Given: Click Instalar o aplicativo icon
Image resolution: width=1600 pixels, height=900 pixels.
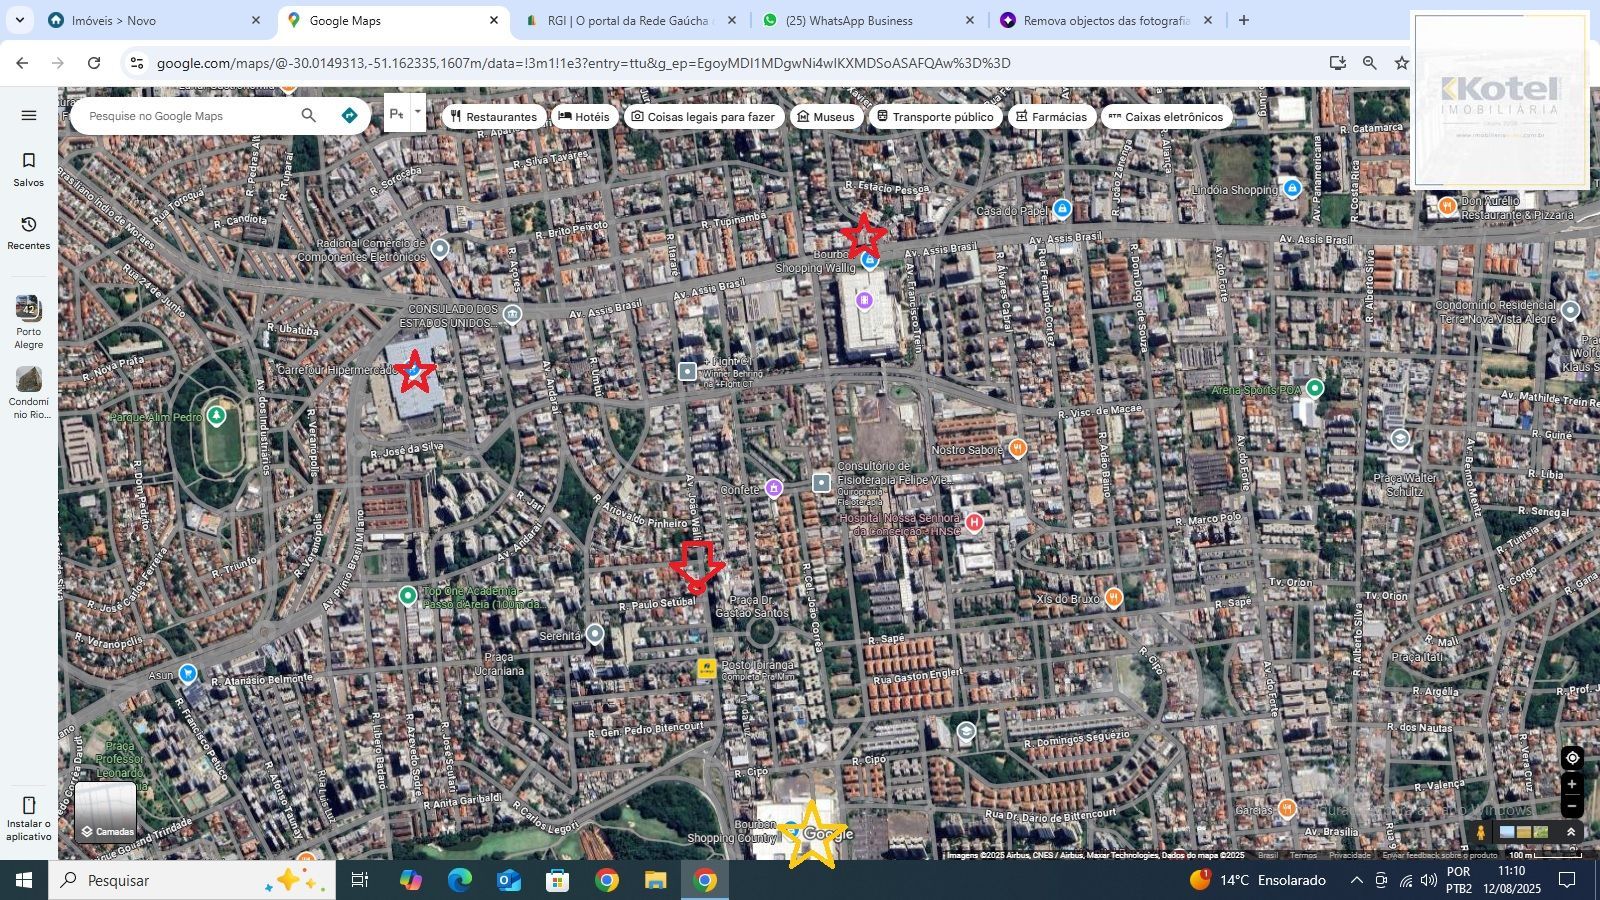Looking at the screenshot, I should (x=29, y=818).
